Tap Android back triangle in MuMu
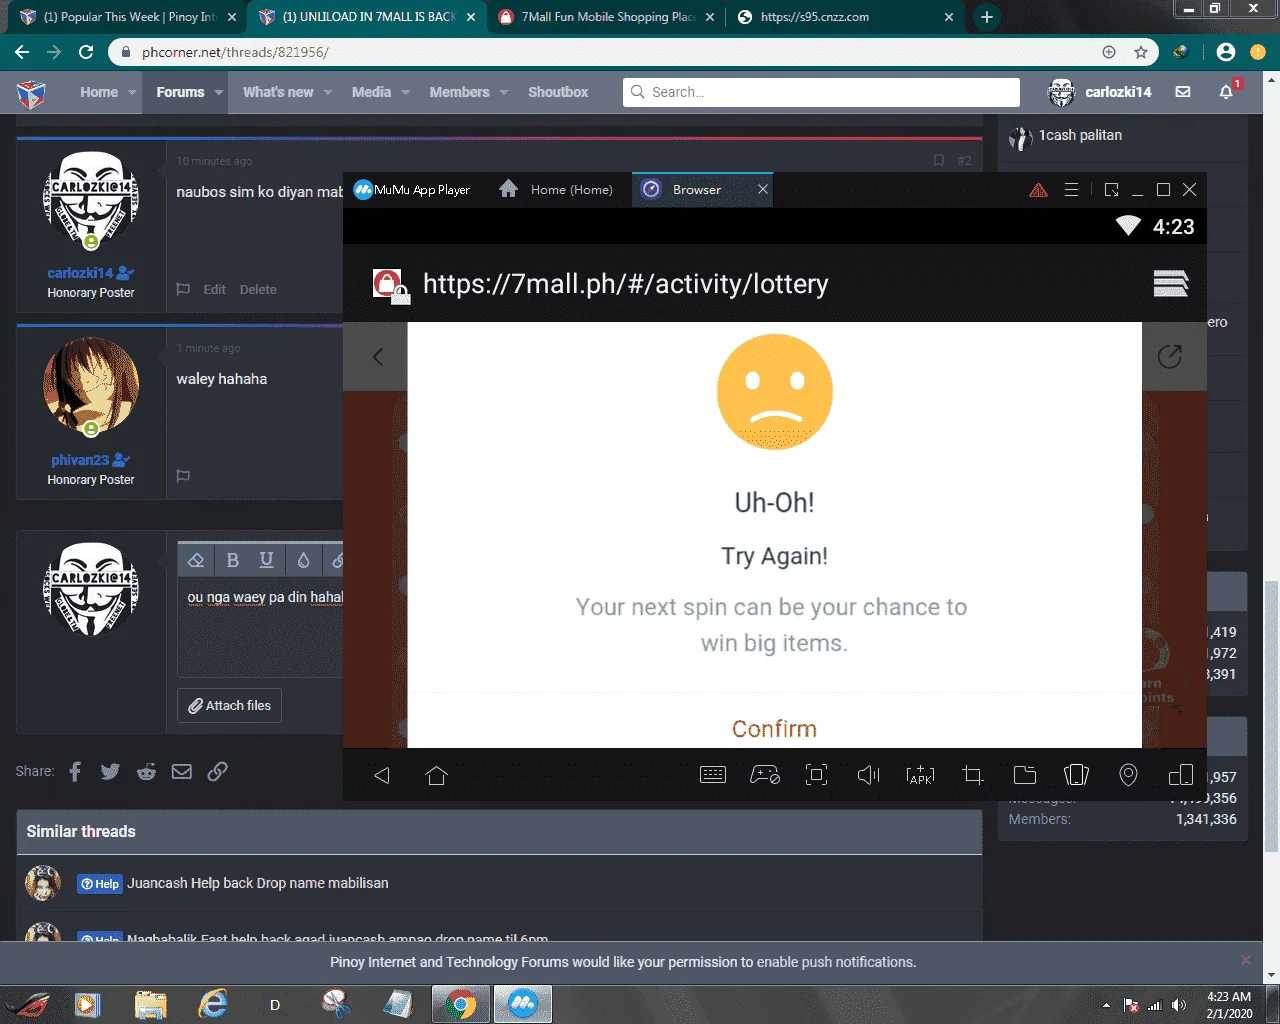This screenshot has height=1024, width=1280. point(382,775)
